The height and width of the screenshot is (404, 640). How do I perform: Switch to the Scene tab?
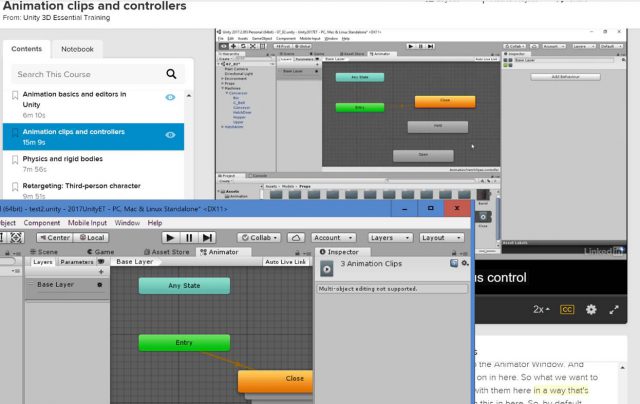pos(44,252)
